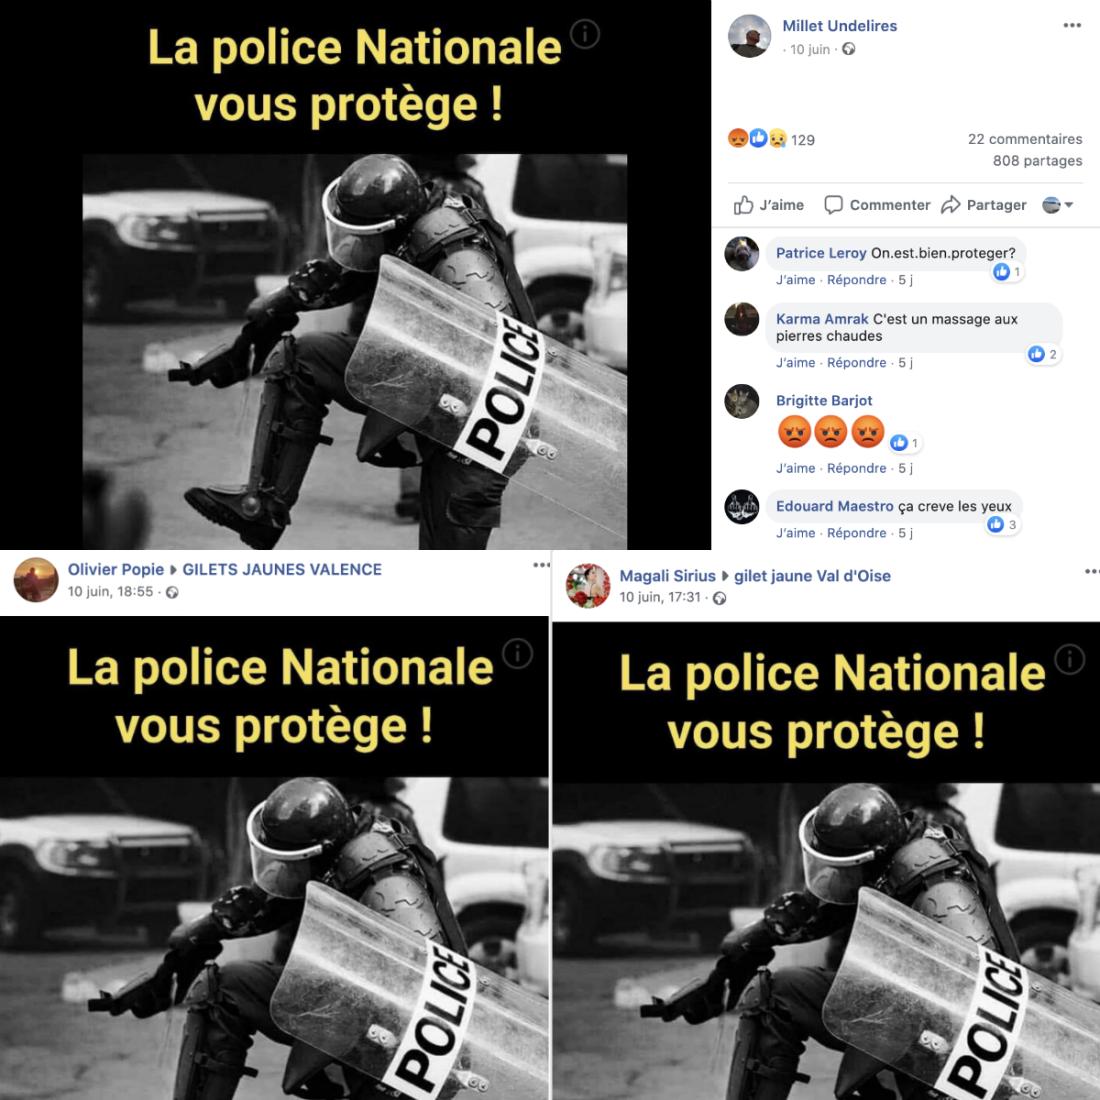Open the info icon on the top image
This screenshot has height=1100, width=1100.
pos(584,34)
